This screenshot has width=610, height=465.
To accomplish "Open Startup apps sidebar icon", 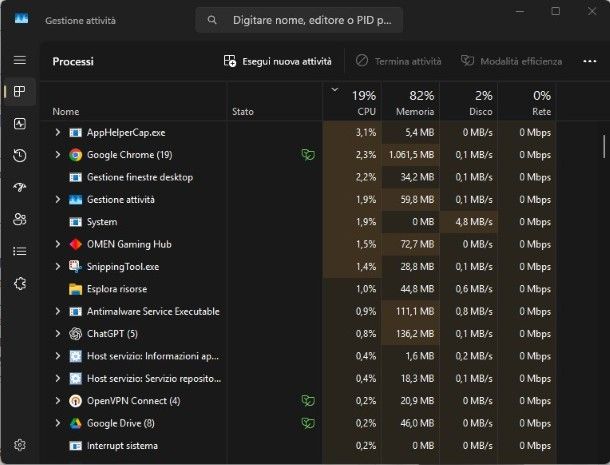I will pos(19,188).
